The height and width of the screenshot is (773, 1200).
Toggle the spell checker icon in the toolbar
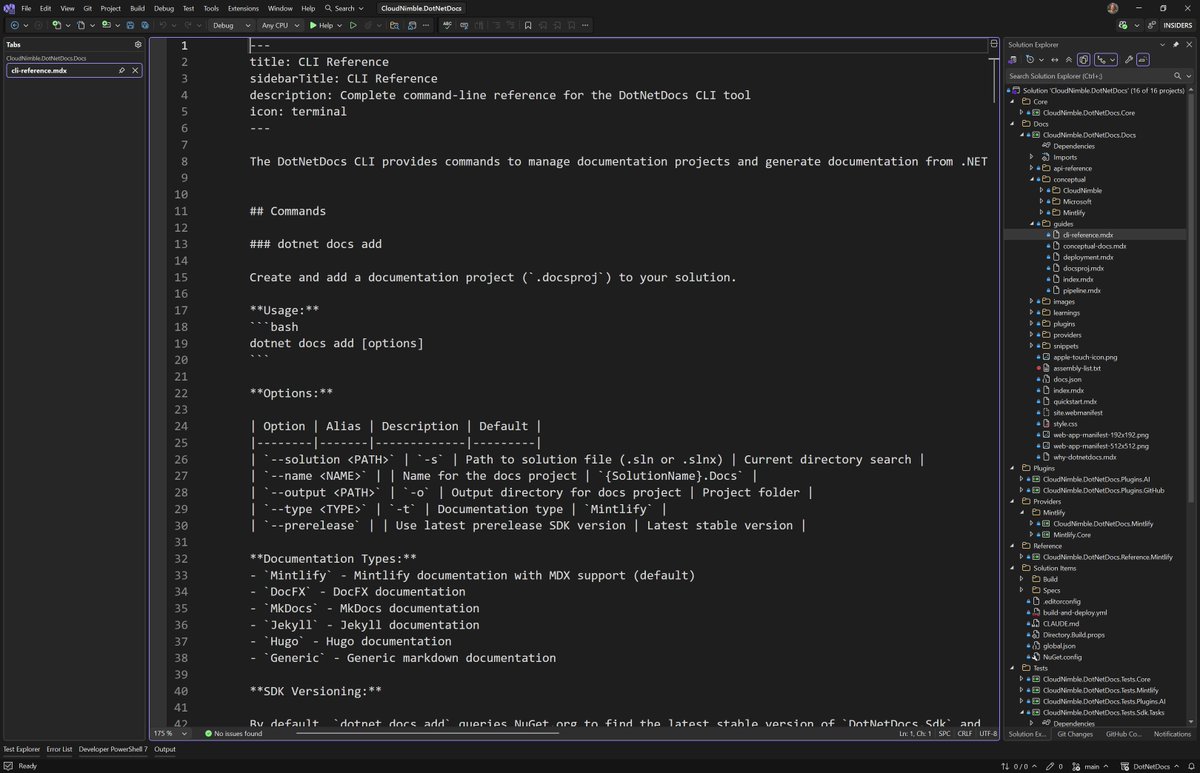pos(447,25)
